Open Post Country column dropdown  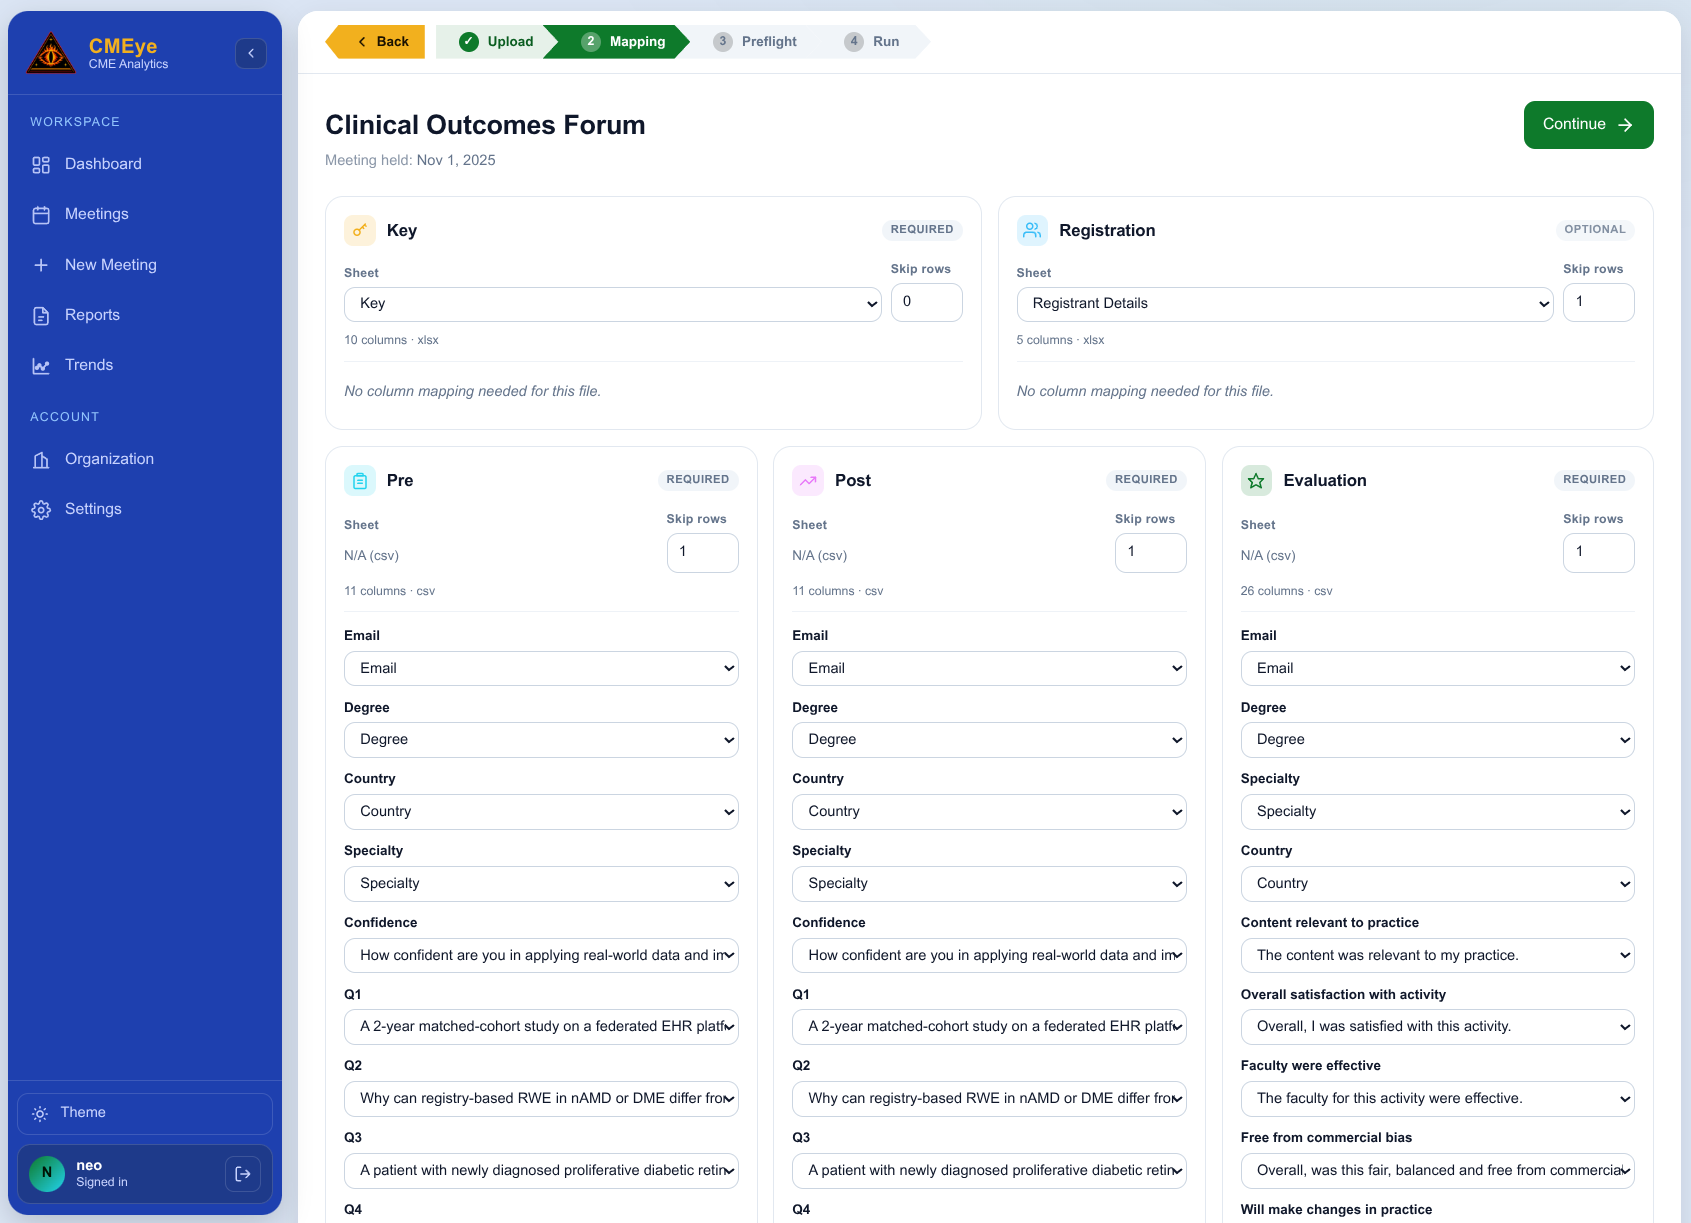point(989,812)
